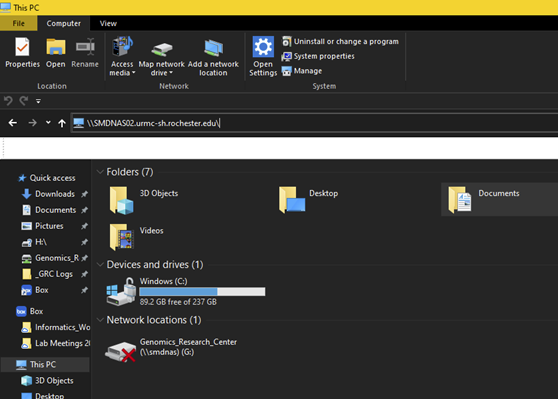Open recent locations dropdown arrow
This screenshot has width=558, height=399.
pyautogui.click(x=48, y=123)
